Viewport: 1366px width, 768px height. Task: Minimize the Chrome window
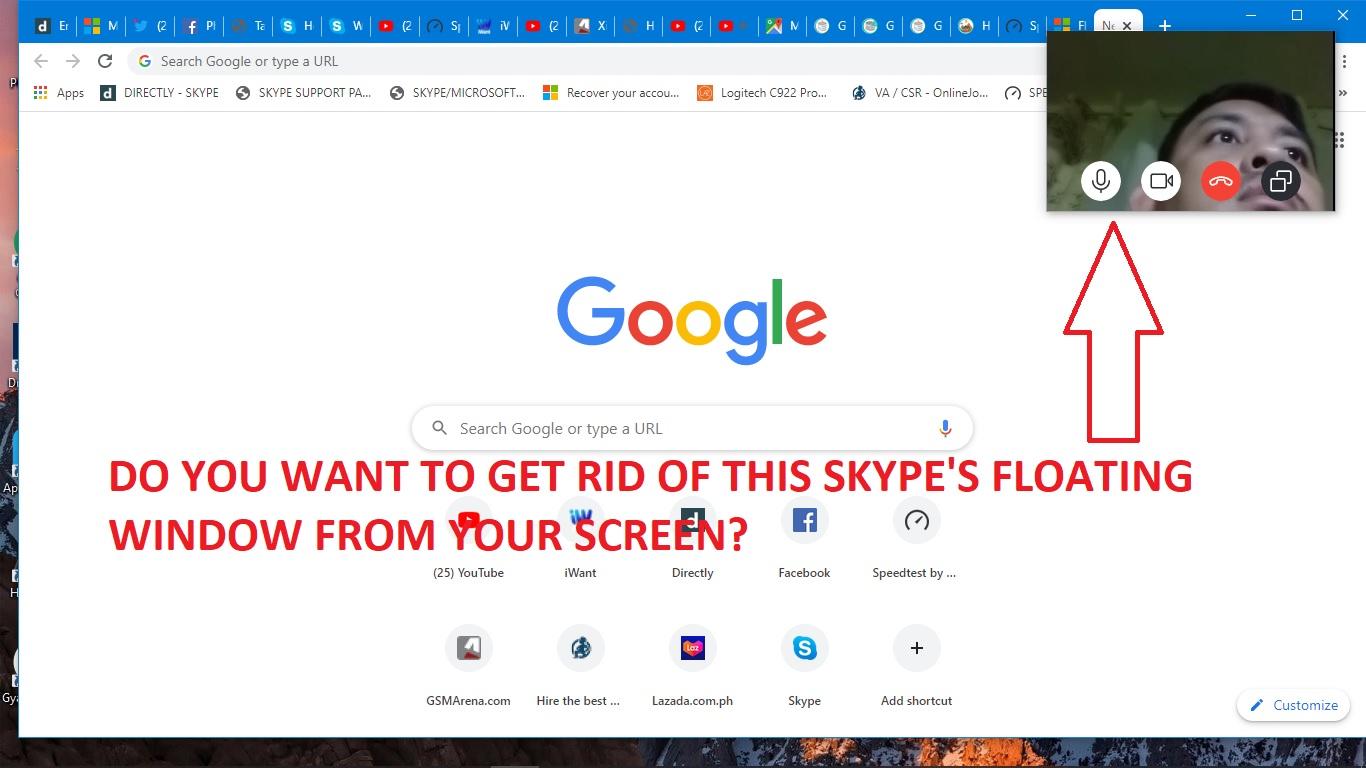click(x=1251, y=15)
